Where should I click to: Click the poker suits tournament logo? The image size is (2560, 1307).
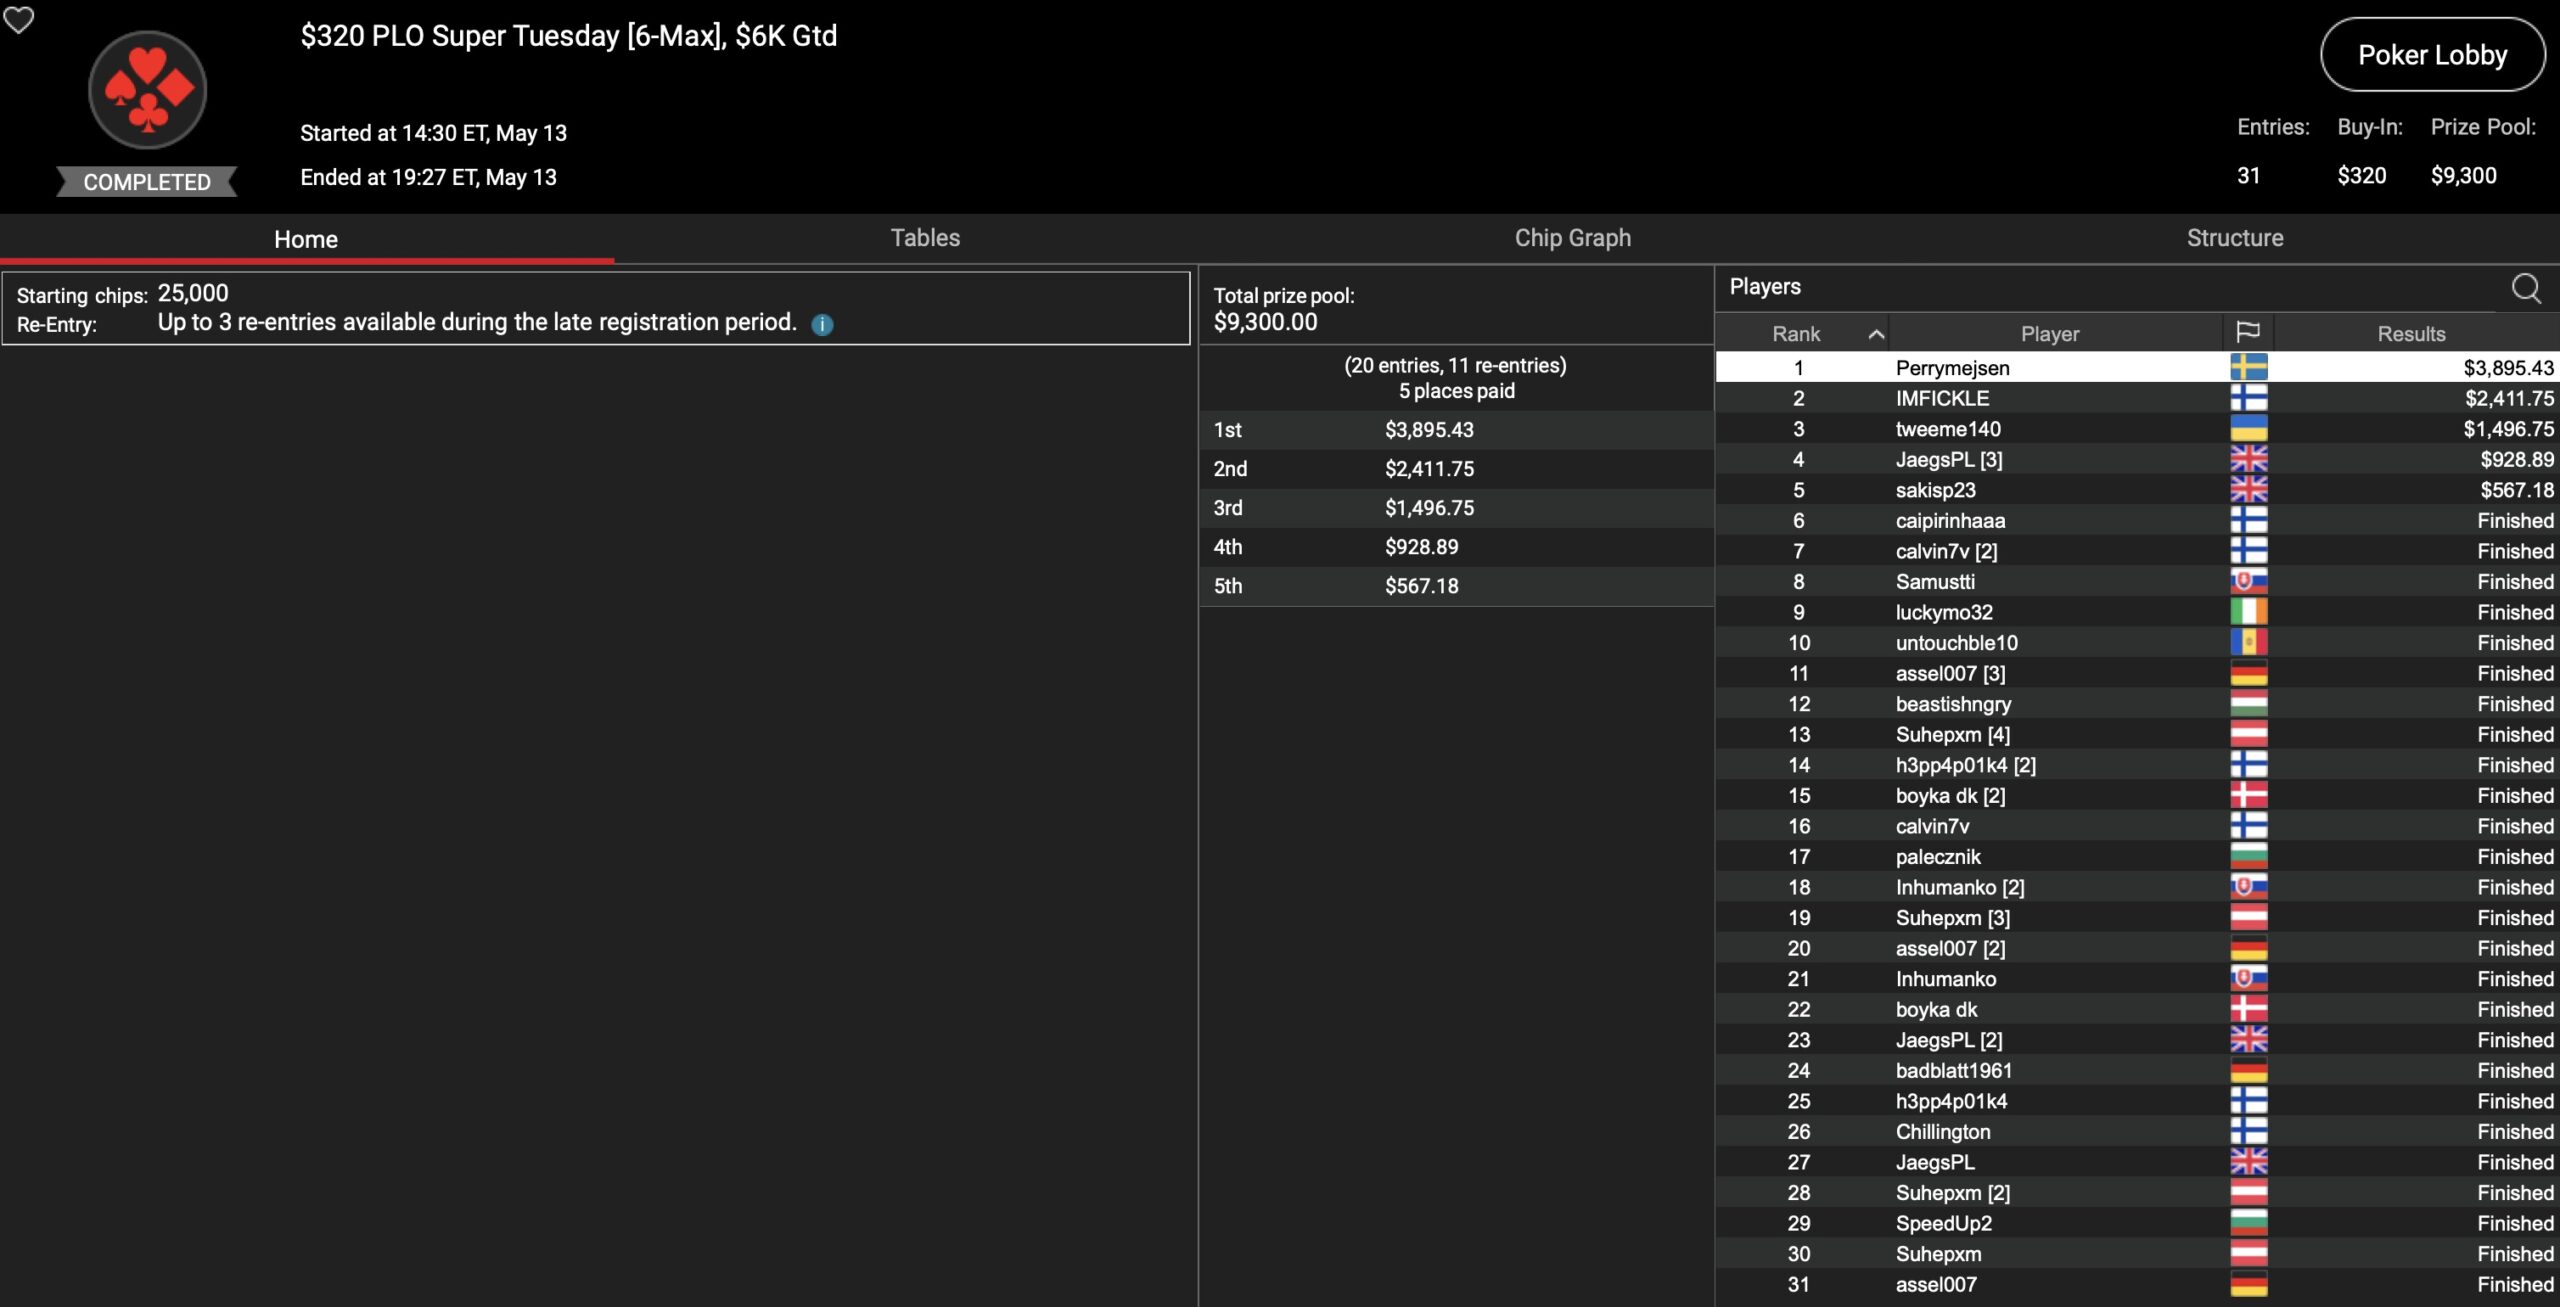point(147,91)
